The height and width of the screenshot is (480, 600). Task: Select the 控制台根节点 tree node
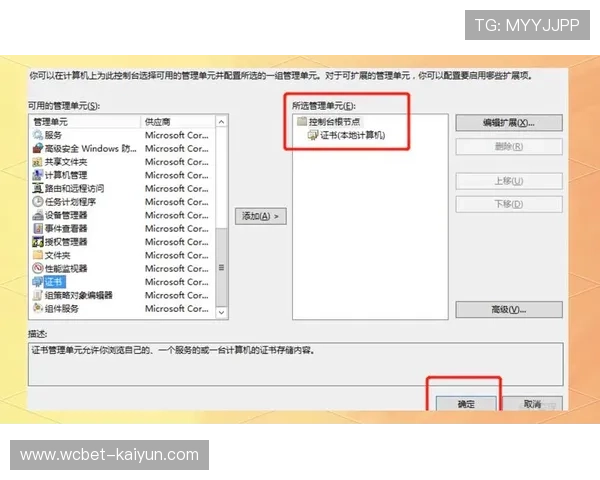[334, 122]
